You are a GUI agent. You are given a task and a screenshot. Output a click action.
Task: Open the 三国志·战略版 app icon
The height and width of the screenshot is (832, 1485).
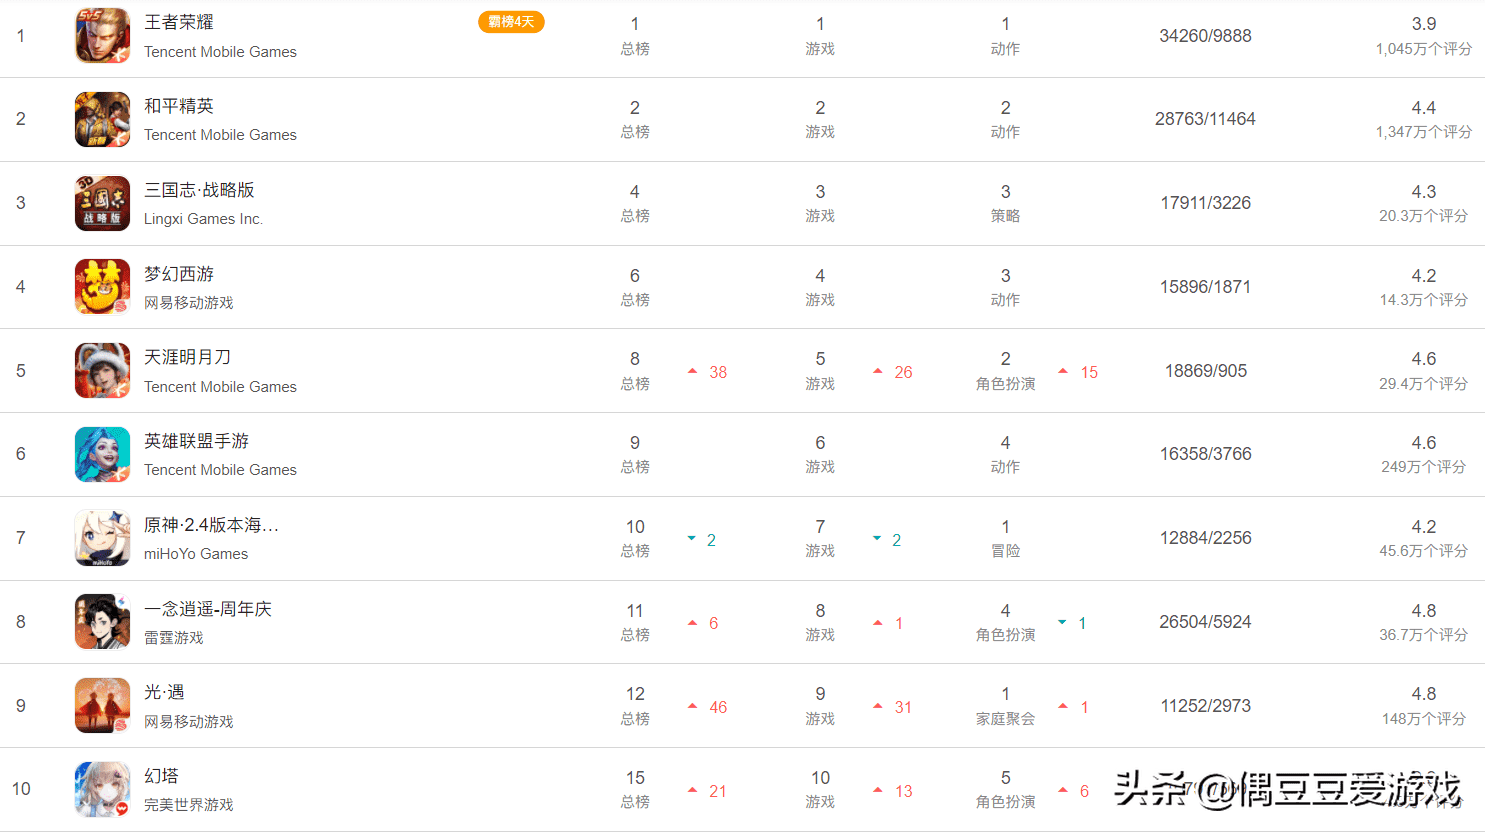click(102, 203)
